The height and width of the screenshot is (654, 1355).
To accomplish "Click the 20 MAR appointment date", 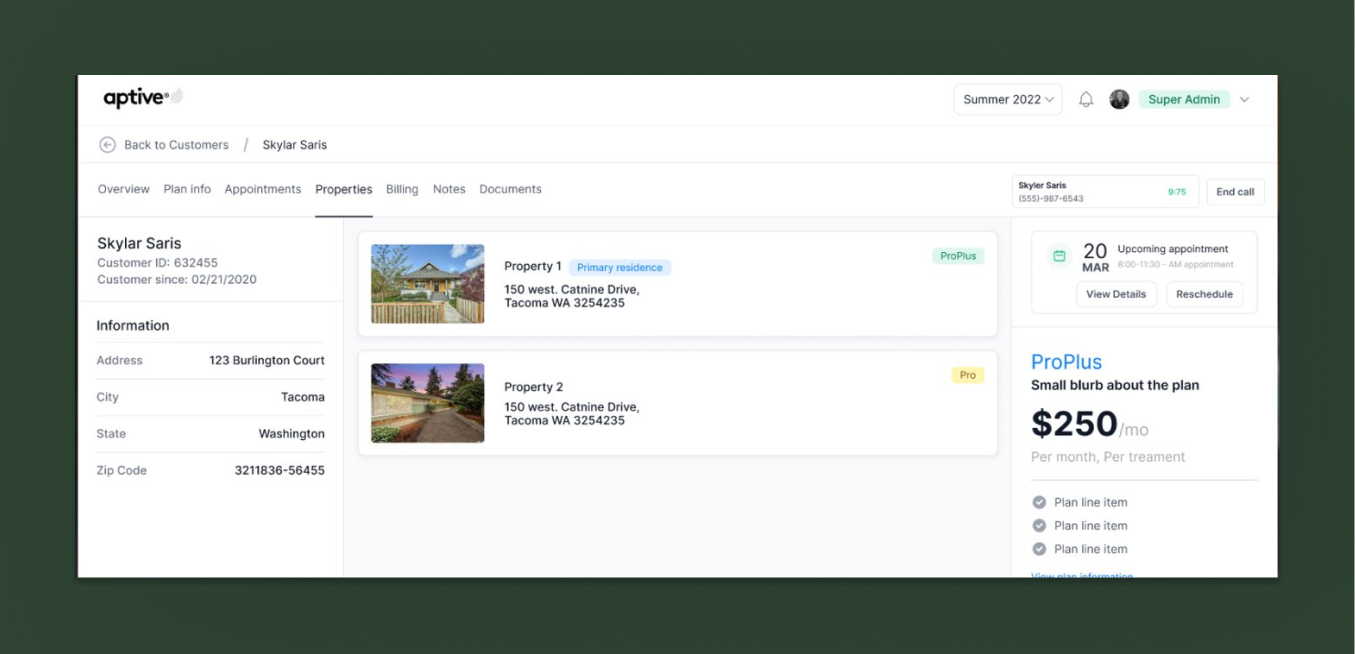I will pos(1095,257).
